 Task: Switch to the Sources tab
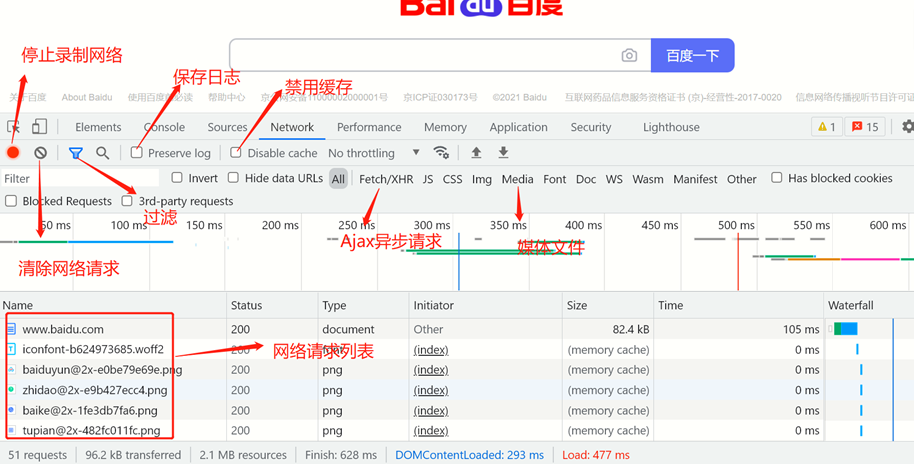tap(227, 127)
